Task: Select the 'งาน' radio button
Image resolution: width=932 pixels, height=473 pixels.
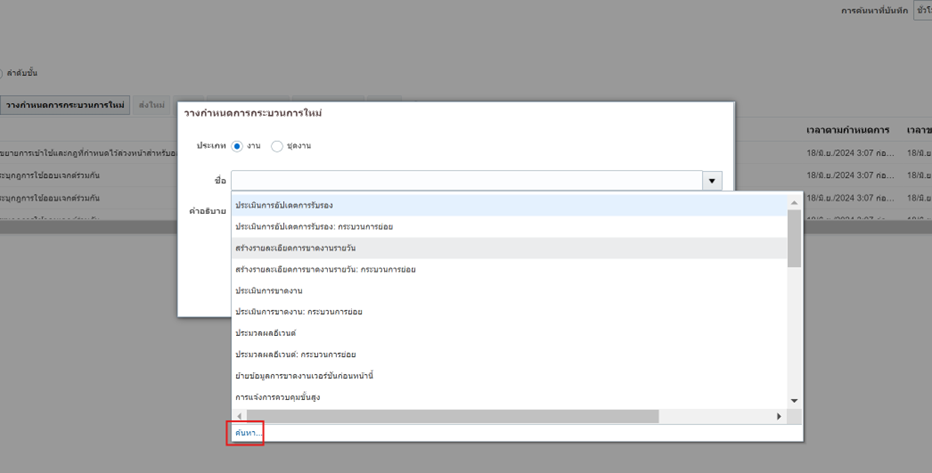Action: pyautogui.click(x=237, y=146)
